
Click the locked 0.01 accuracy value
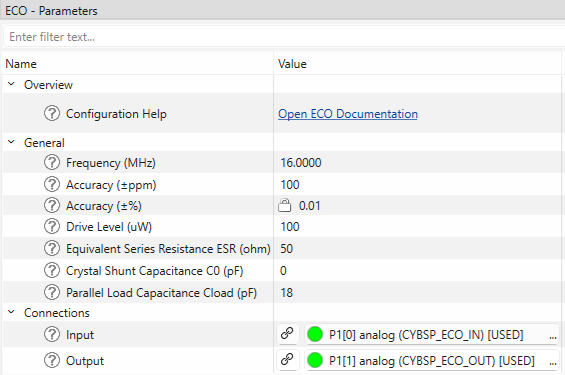(x=309, y=205)
